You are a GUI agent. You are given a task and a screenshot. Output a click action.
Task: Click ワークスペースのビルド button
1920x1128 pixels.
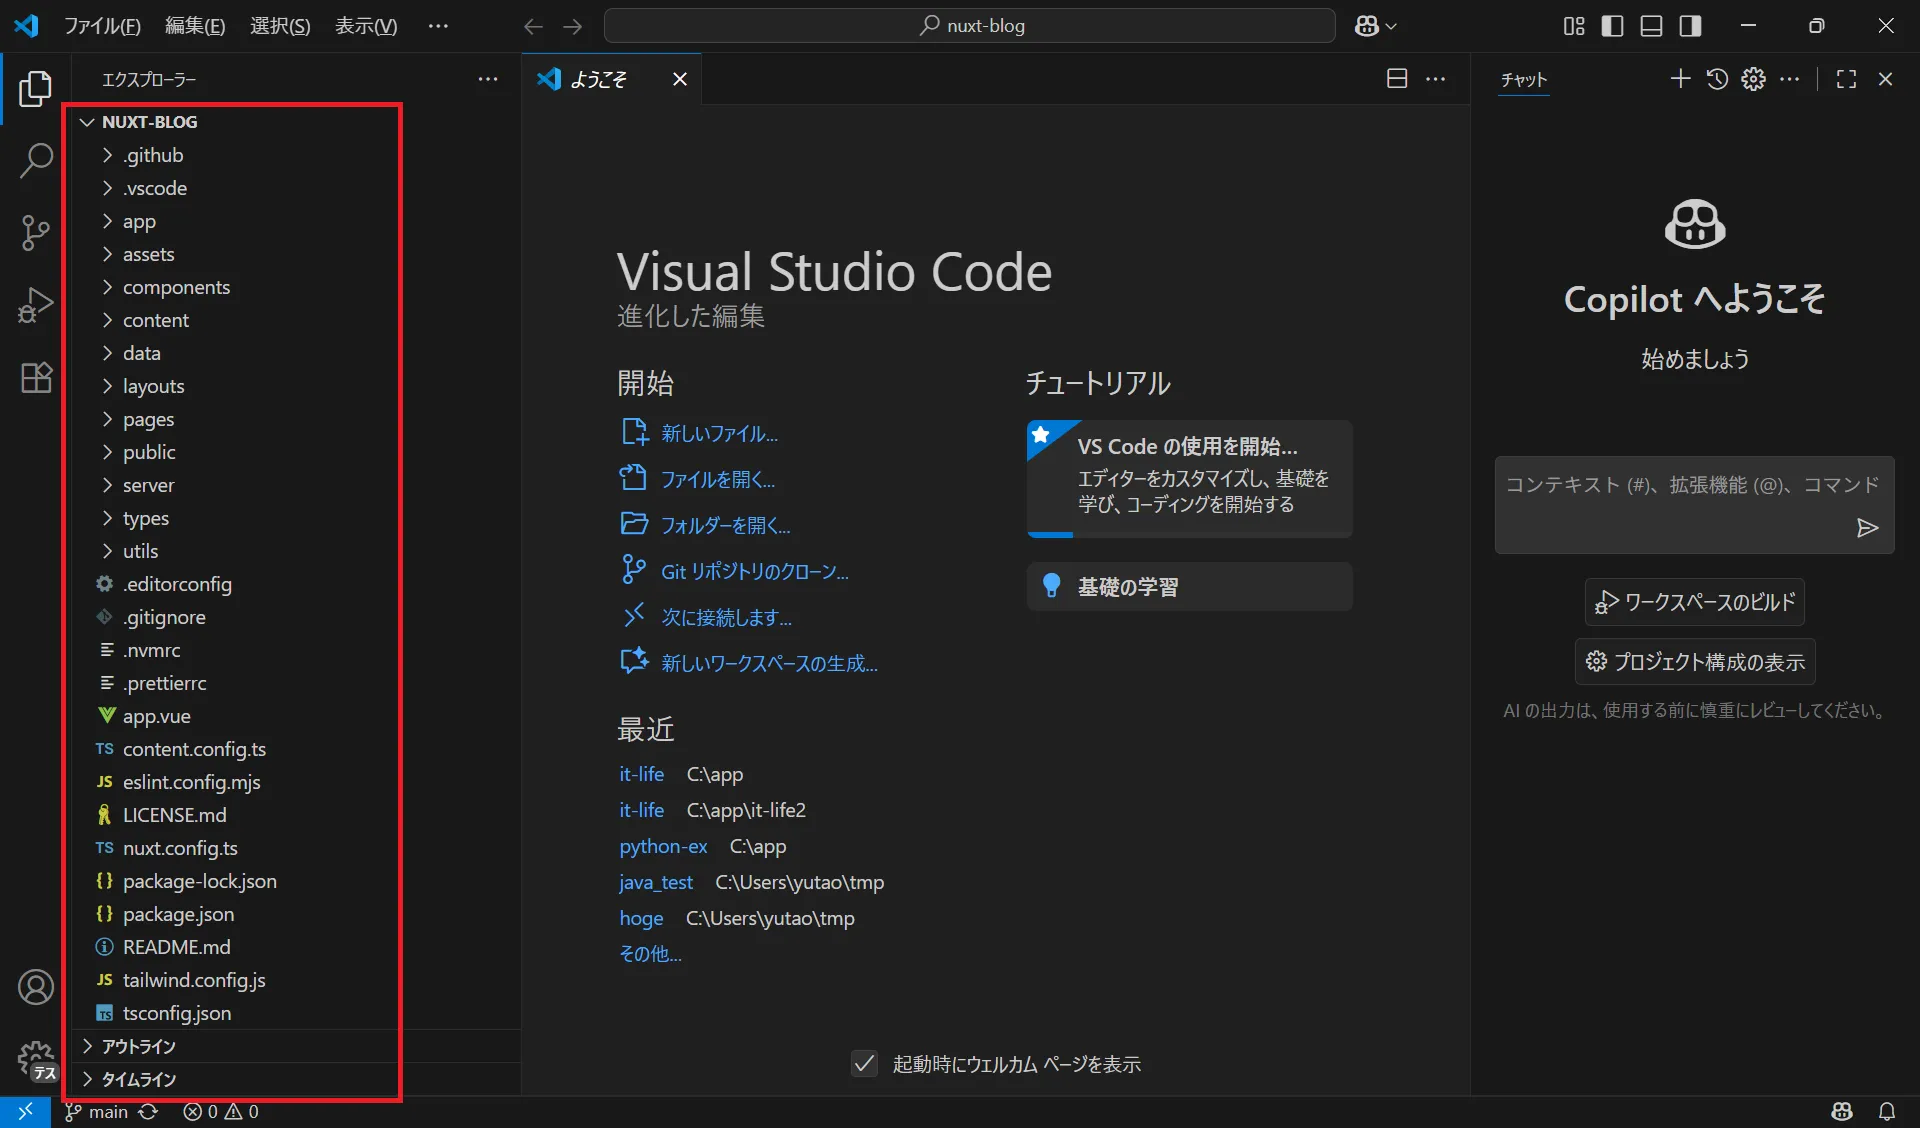(x=1694, y=602)
